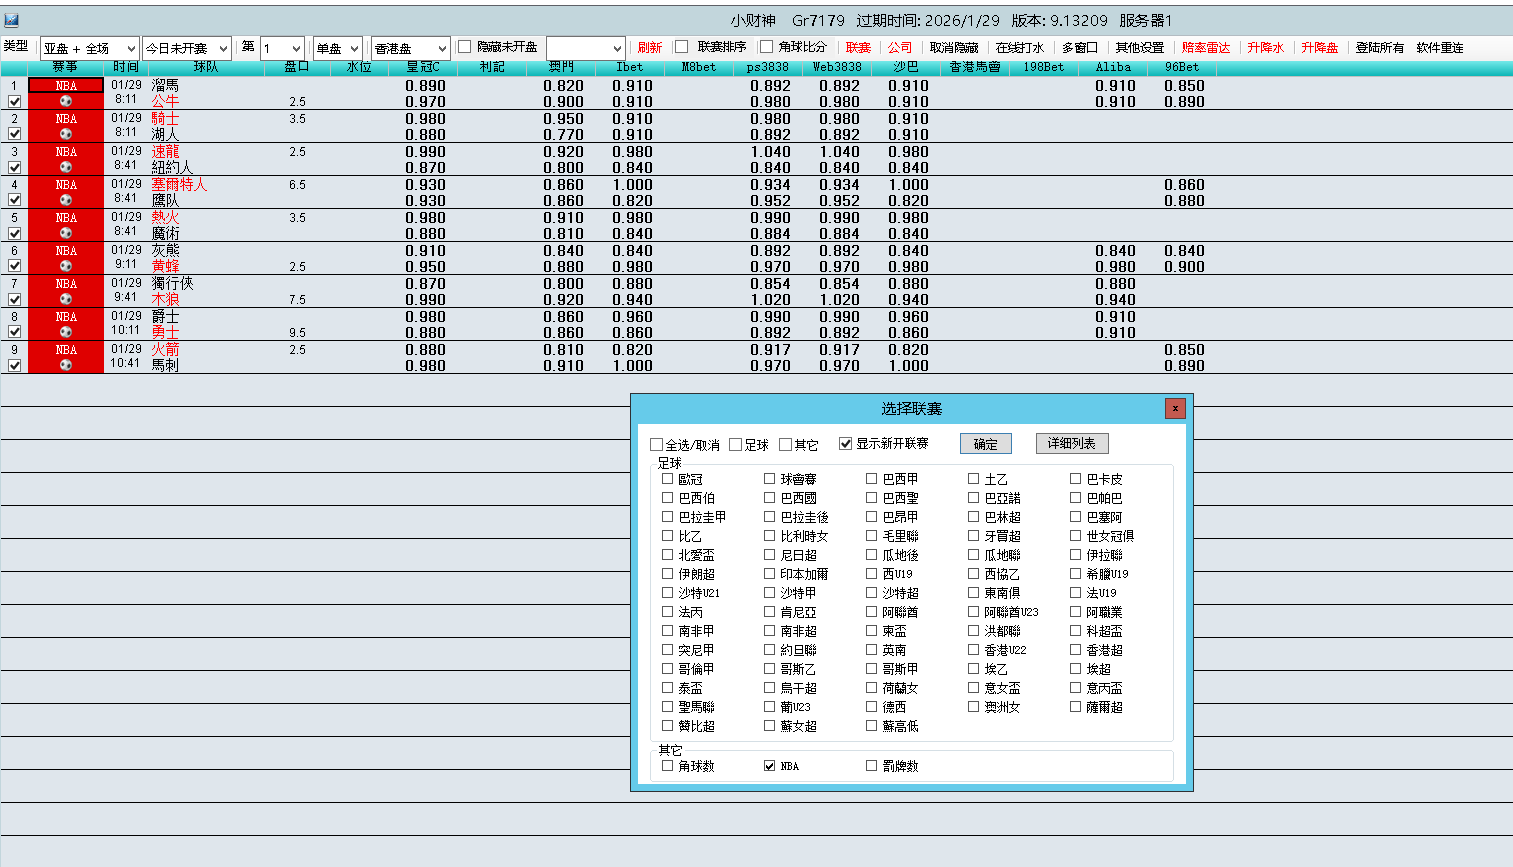Open the 亚盘 + 全场 type dropdown
This screenshot has height=867, width=1513.
pos(89,48)
